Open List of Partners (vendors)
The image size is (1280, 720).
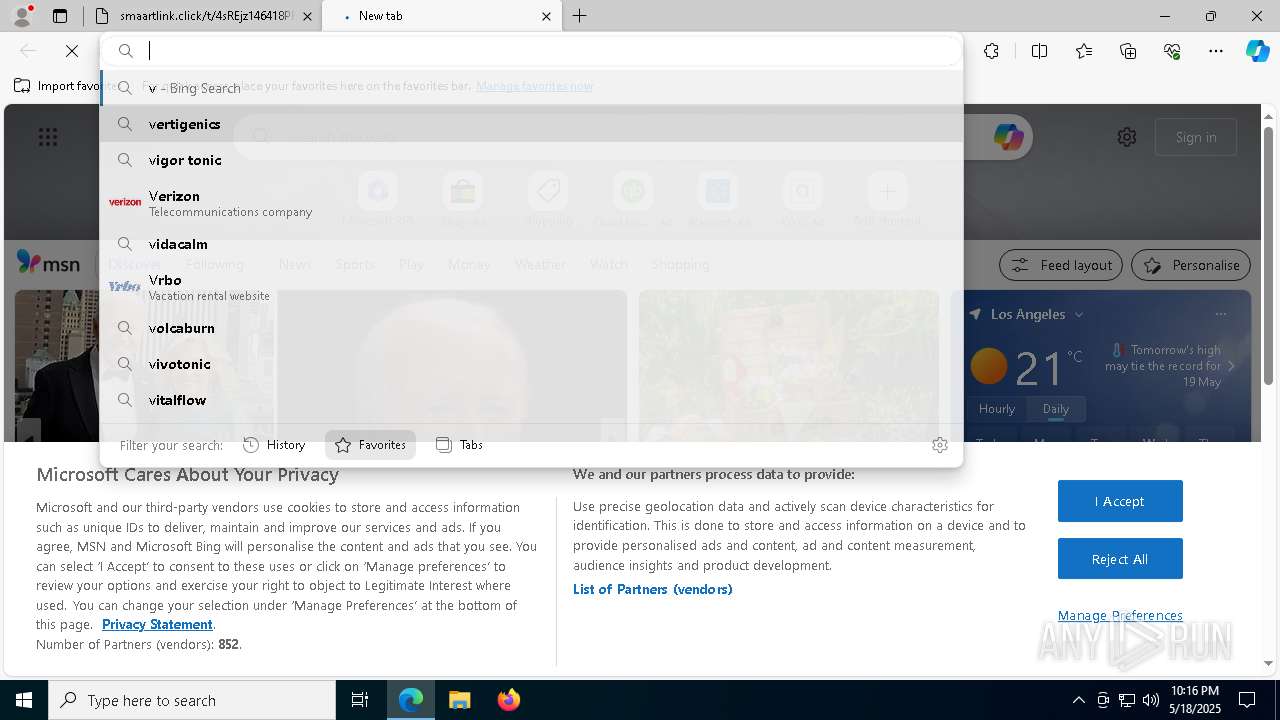653,589
